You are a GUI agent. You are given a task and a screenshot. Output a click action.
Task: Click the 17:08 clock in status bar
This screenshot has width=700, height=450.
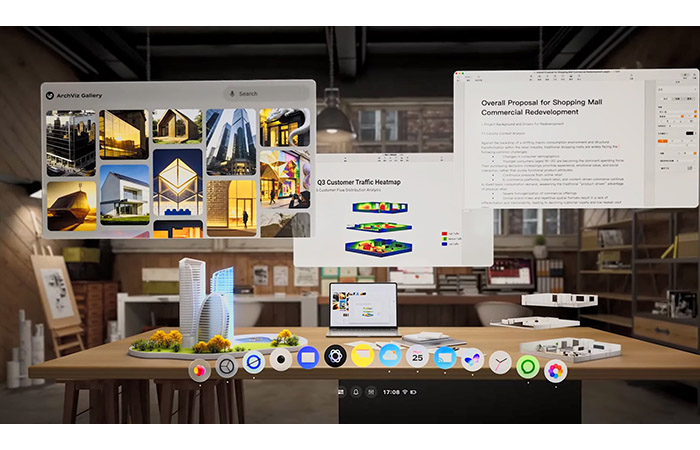coord(390,392)
